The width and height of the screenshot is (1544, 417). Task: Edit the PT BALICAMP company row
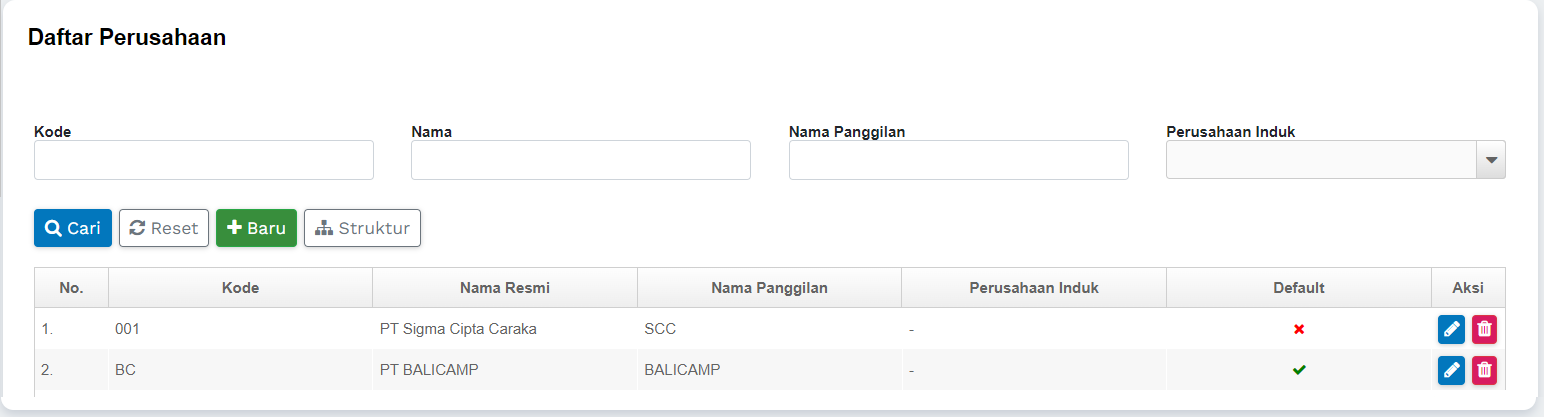tap(1451, 370)
